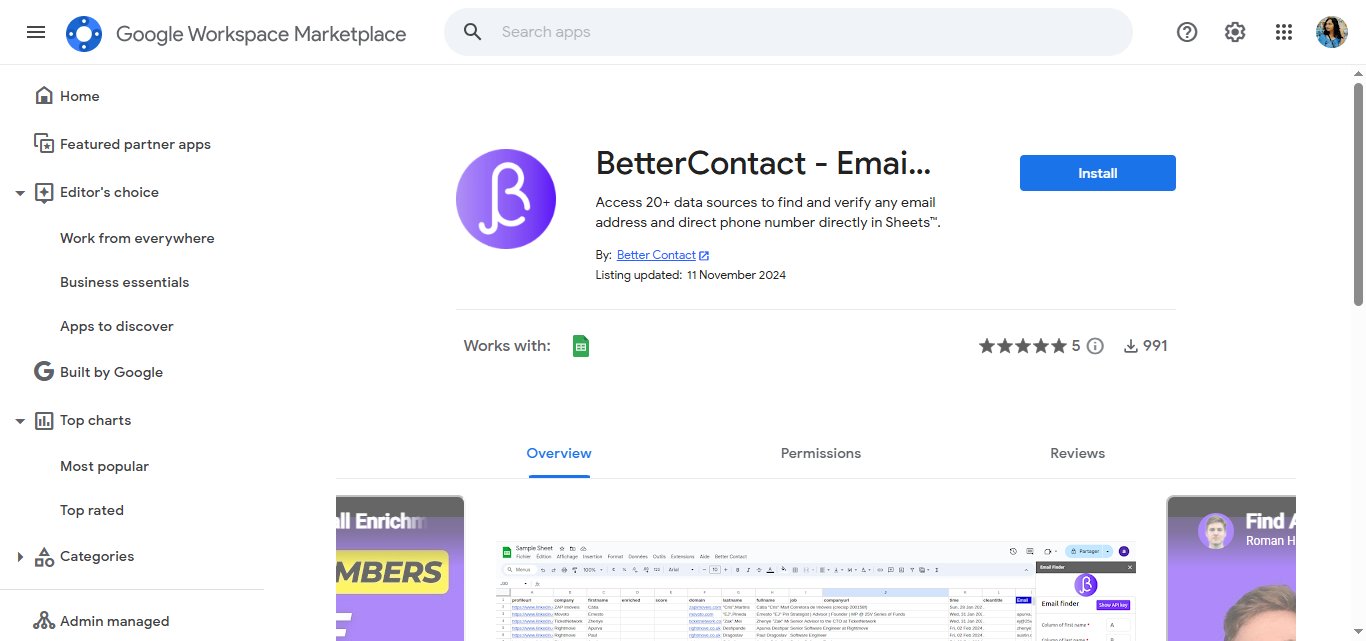This screenshot has width=1366, height=641.
Task: Open the Help question mark icon
Action: click(1187, 32)
